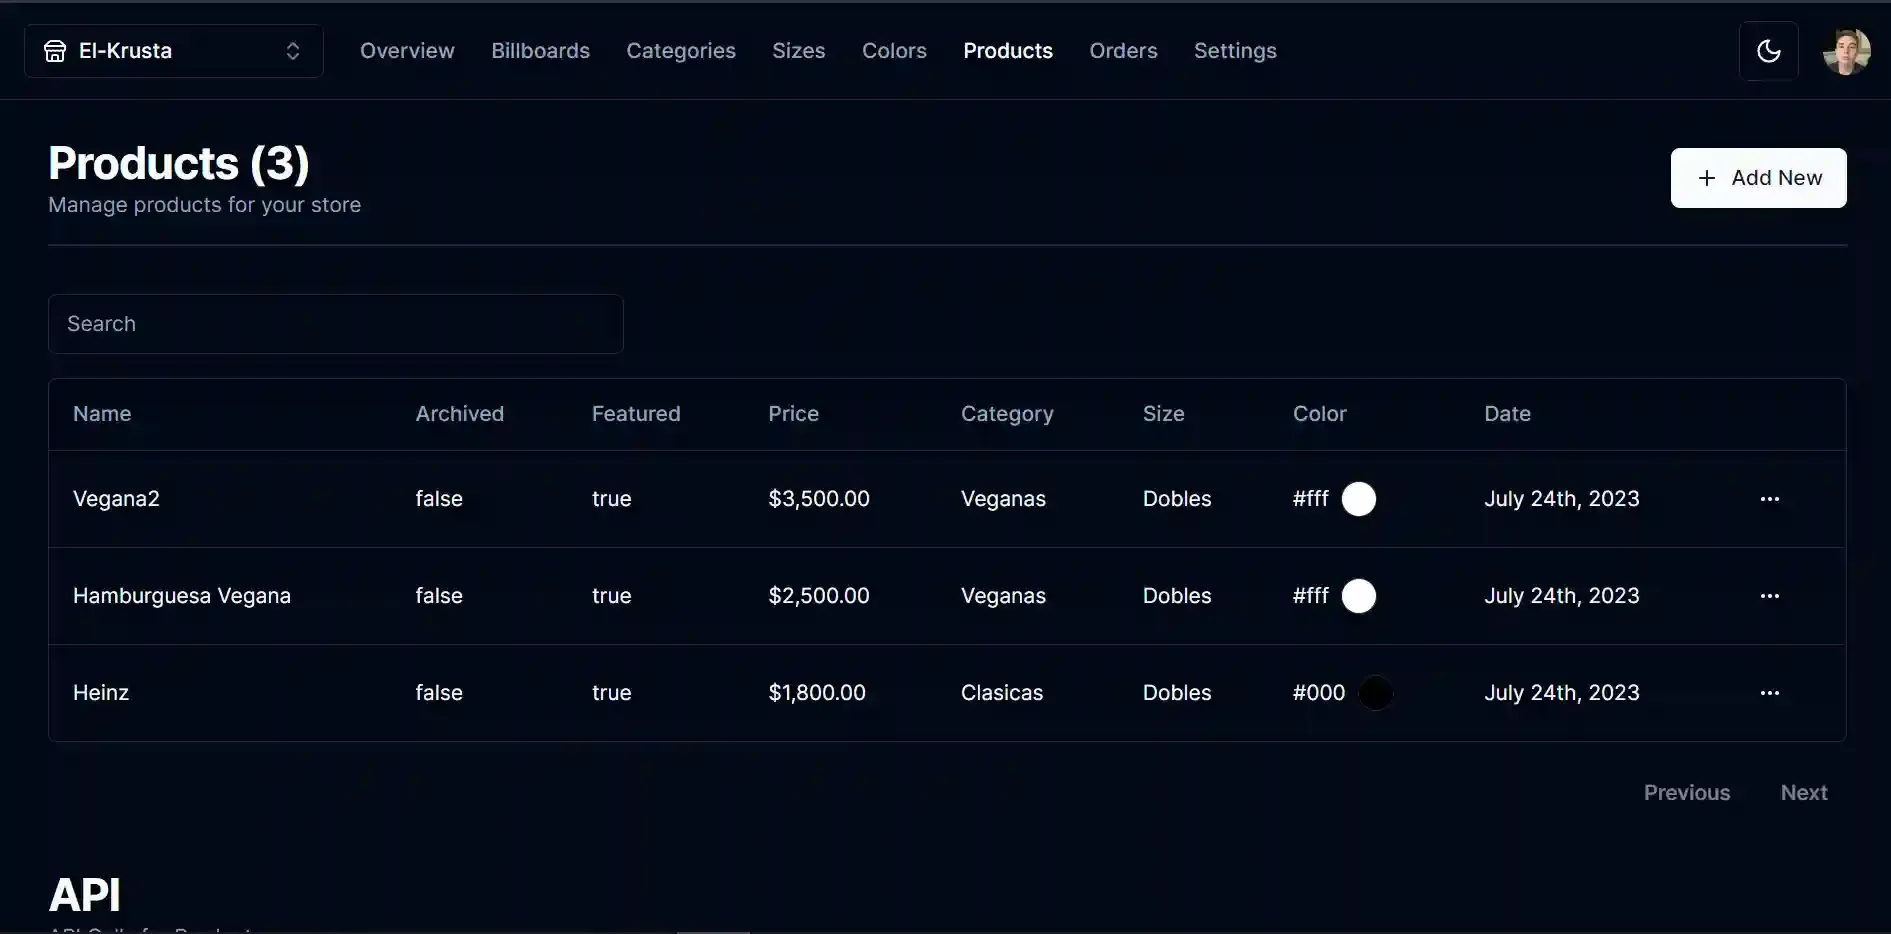Click 'Manage products for your store' subtitle
The image size is (1891, 934).
(x=205, y=205)
